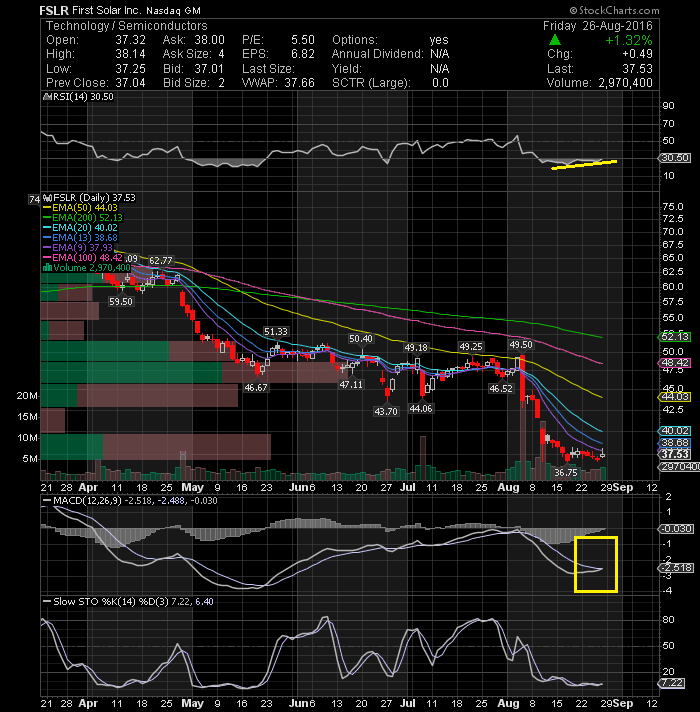
Task: Click the Chg value +0.49
Action: click(637, 54)
